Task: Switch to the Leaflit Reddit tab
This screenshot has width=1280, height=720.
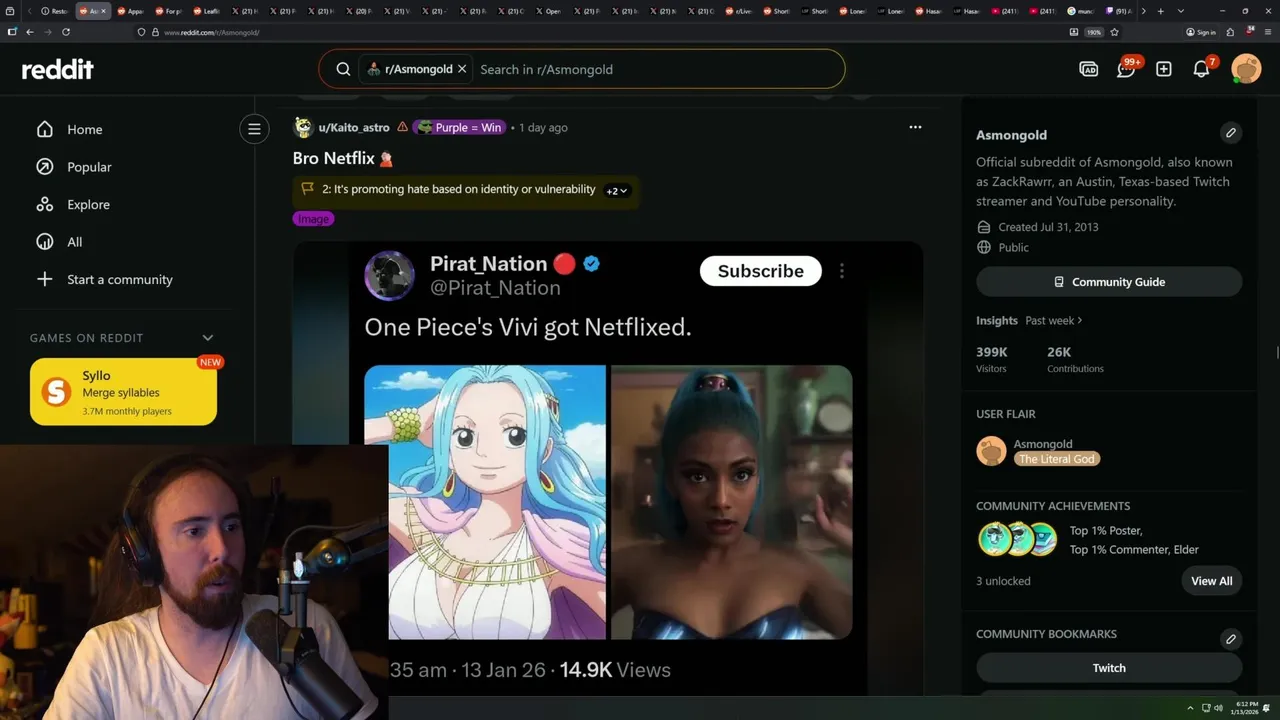Action: [207, 11]
